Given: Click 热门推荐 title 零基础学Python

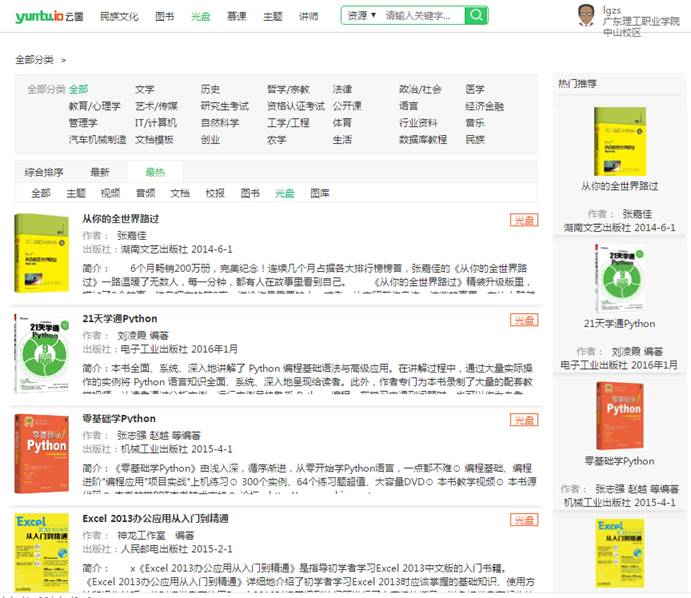Looking at the screenshot, I should pos(620,461).
